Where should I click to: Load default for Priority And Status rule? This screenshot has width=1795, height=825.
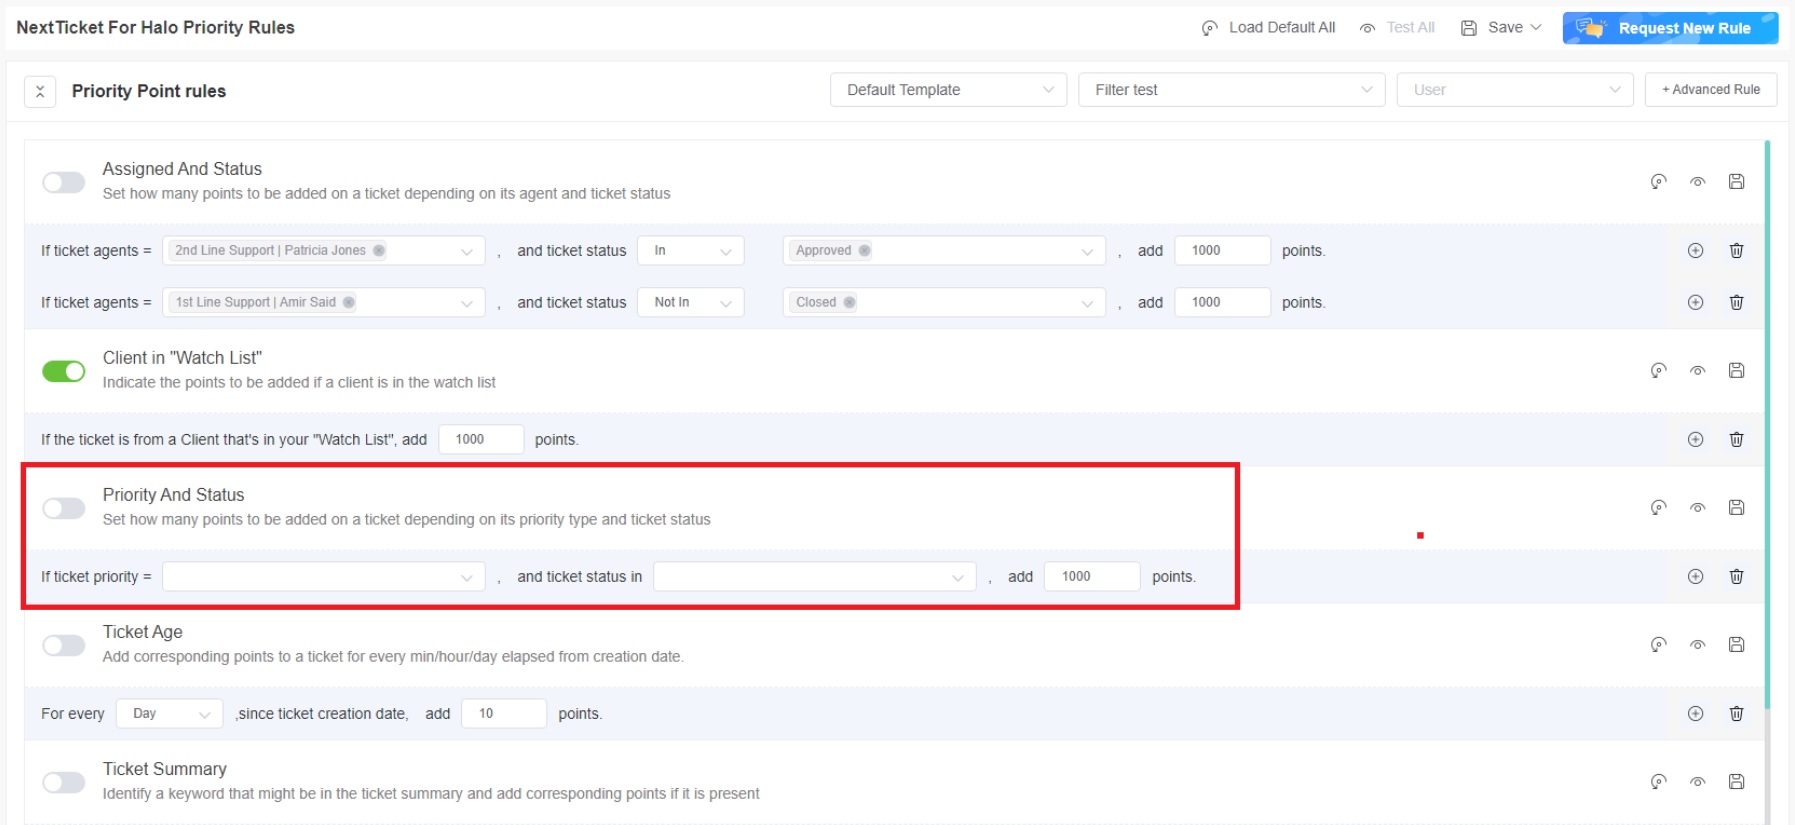click(x=1658, y=507)
